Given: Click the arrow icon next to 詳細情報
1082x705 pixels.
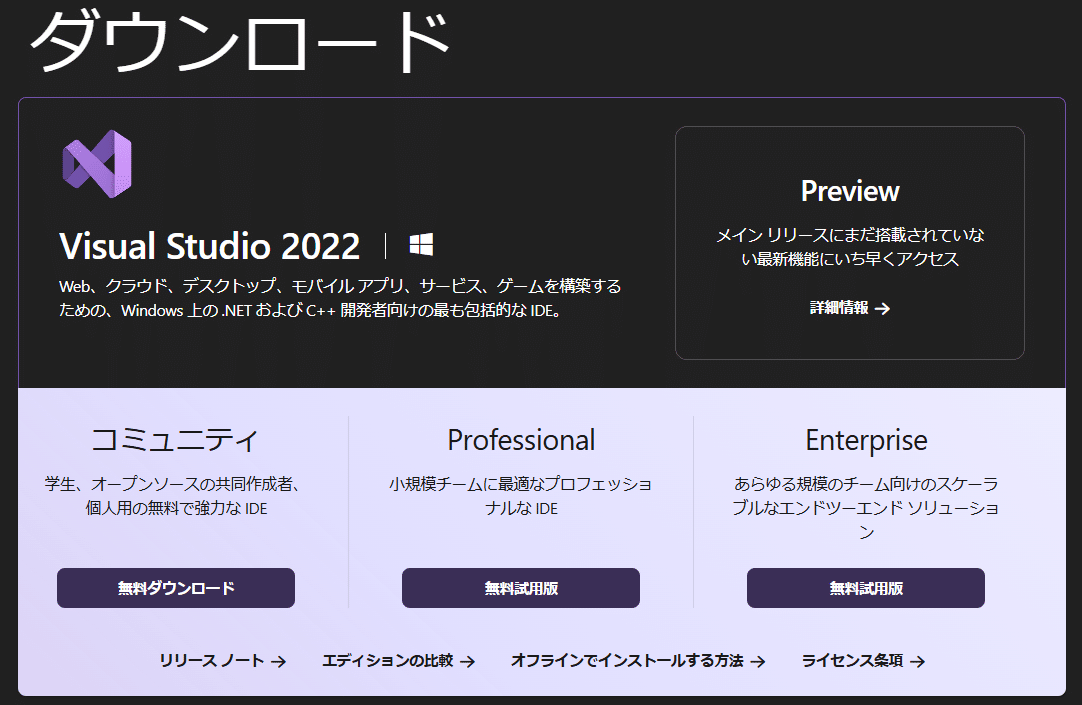Looking at the screenshot, I should tap(882, 309).
